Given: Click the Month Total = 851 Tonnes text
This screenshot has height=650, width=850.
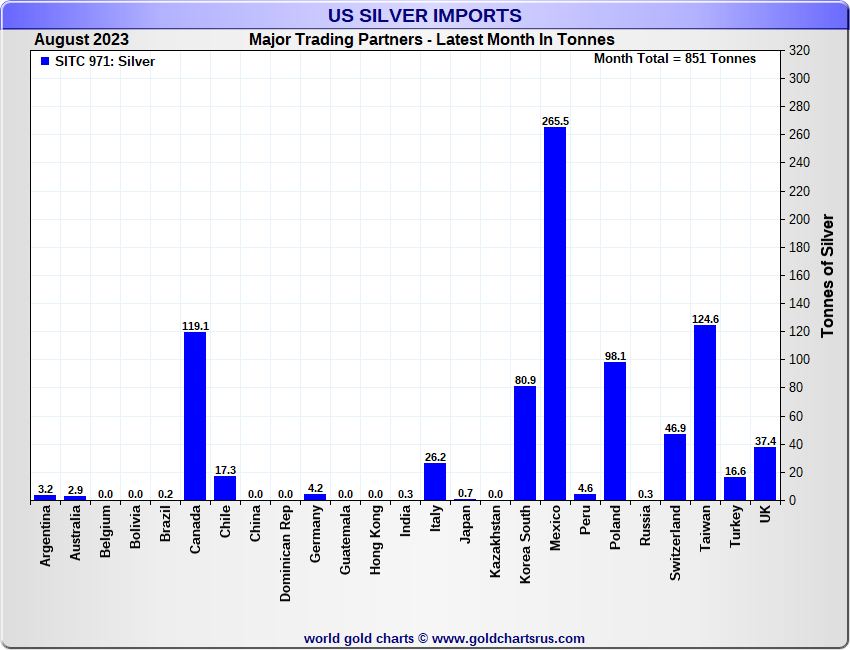Looking at the screenshot, I should pos(675,59).
